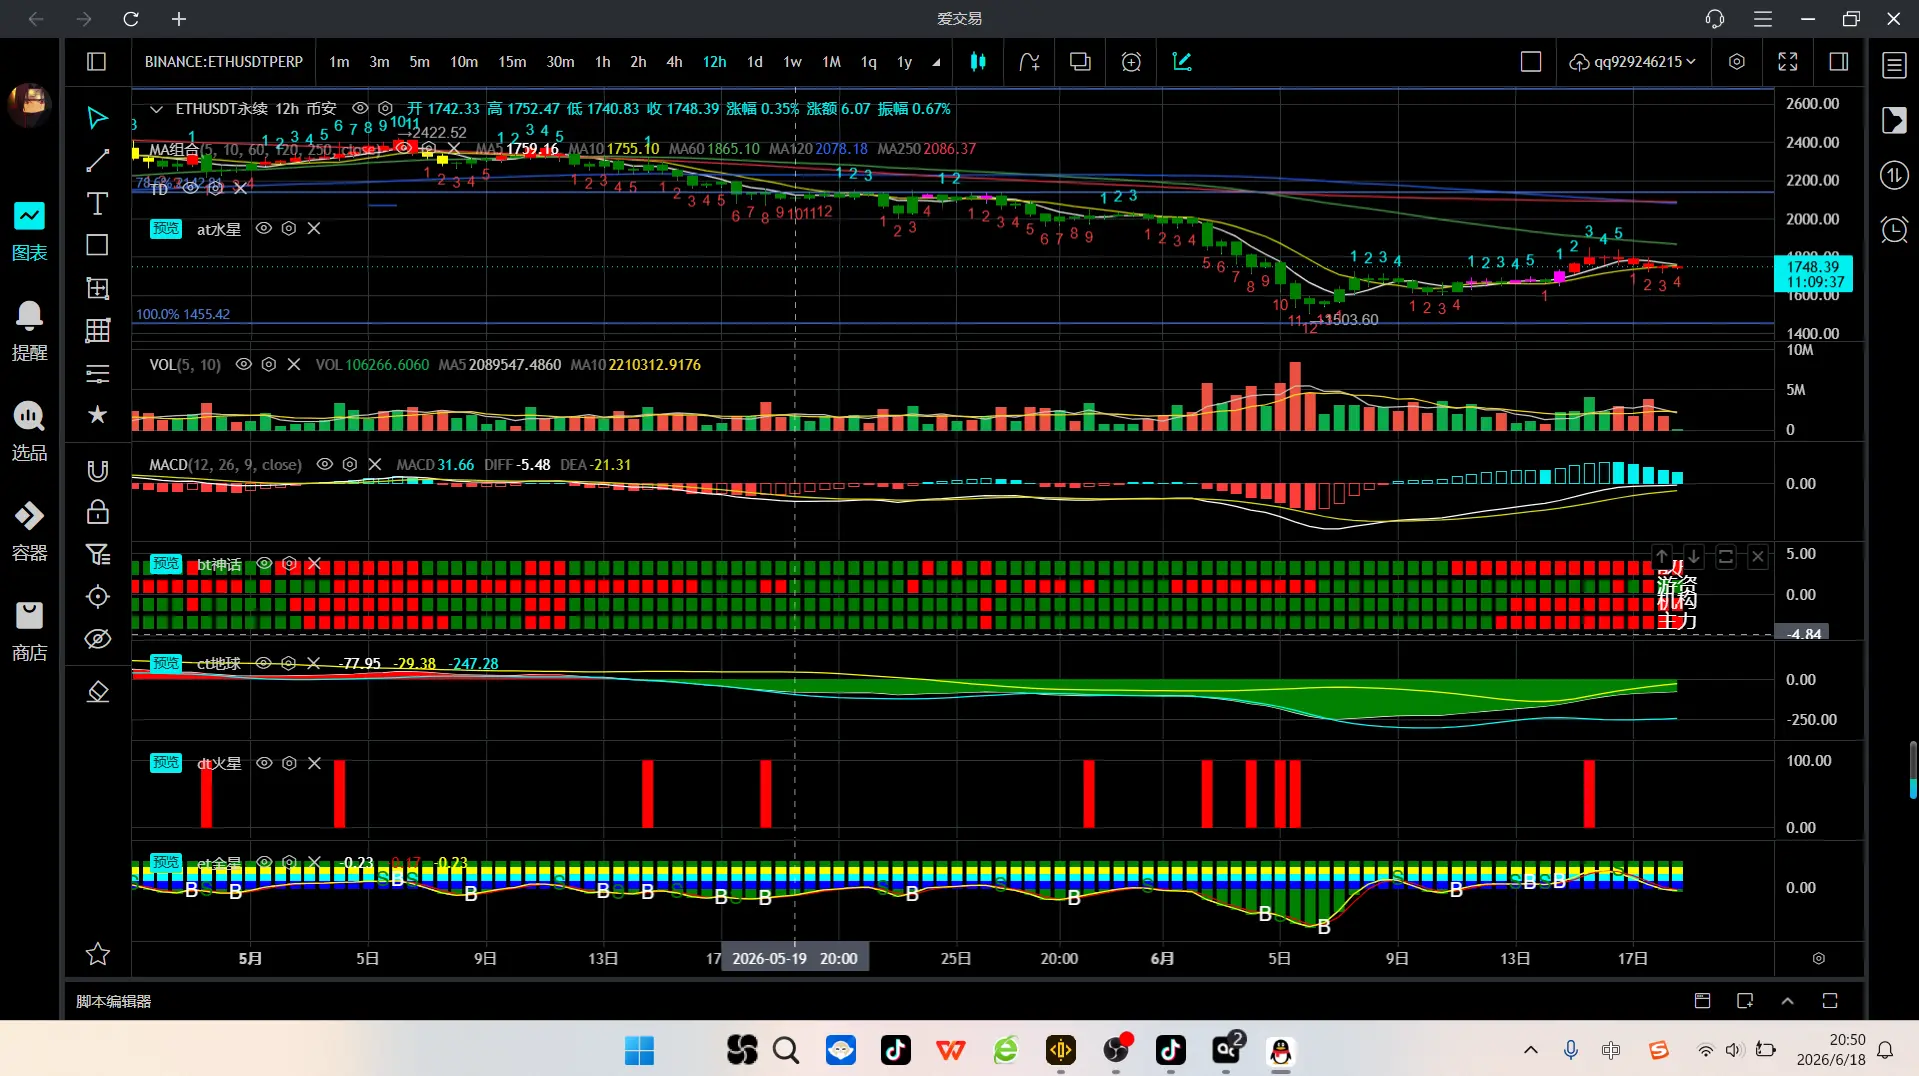Open the 商店 store section
The width and height of the screenshot is (1919, 1076).
(29, 631)
